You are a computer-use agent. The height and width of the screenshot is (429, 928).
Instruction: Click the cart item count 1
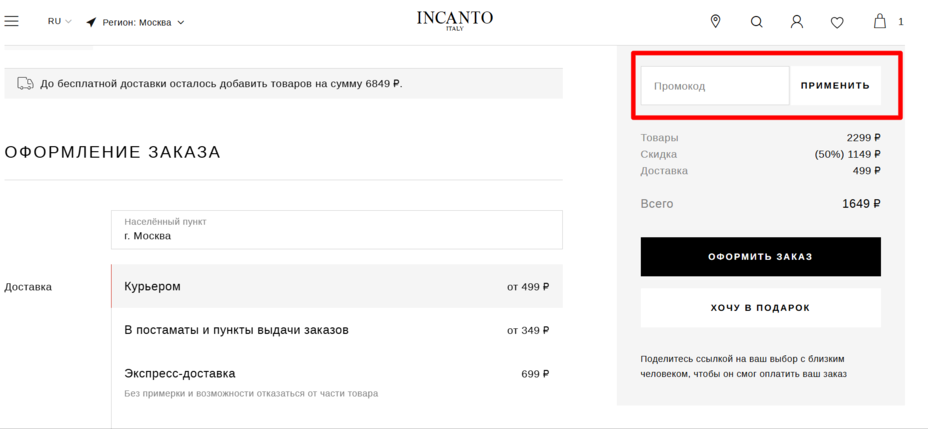point(901,22)
